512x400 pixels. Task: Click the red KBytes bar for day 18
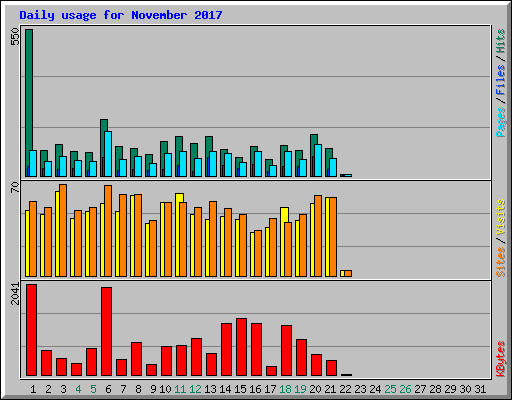click(x=286, y=351)
